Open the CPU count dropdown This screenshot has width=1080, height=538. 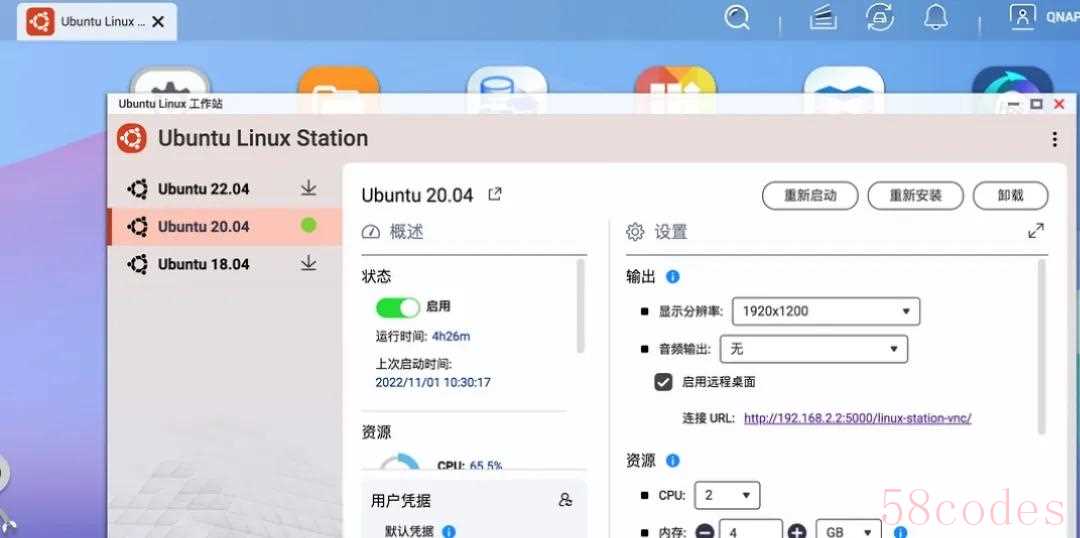click(x=727, y=495)
